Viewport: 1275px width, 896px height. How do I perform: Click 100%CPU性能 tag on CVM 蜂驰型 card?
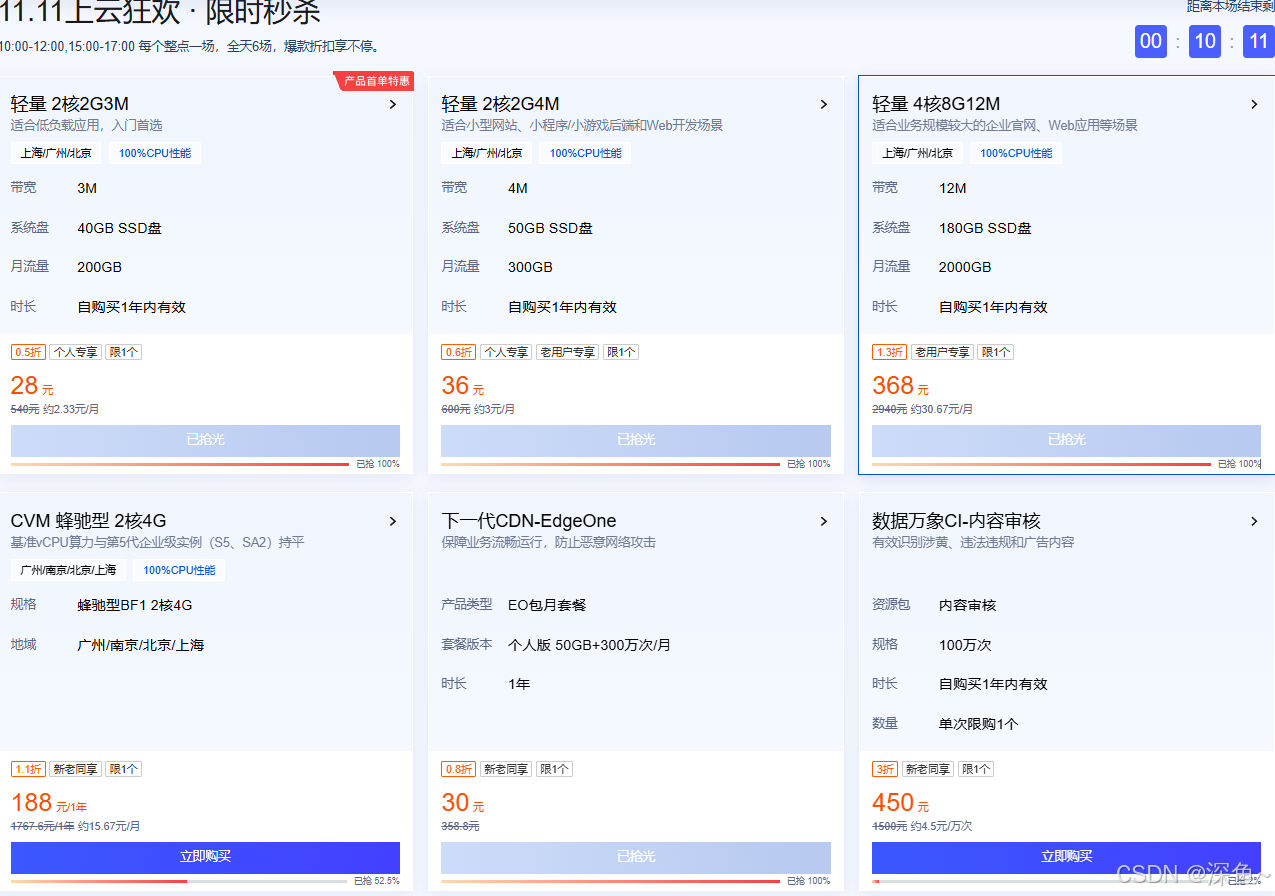click(180, 570)
